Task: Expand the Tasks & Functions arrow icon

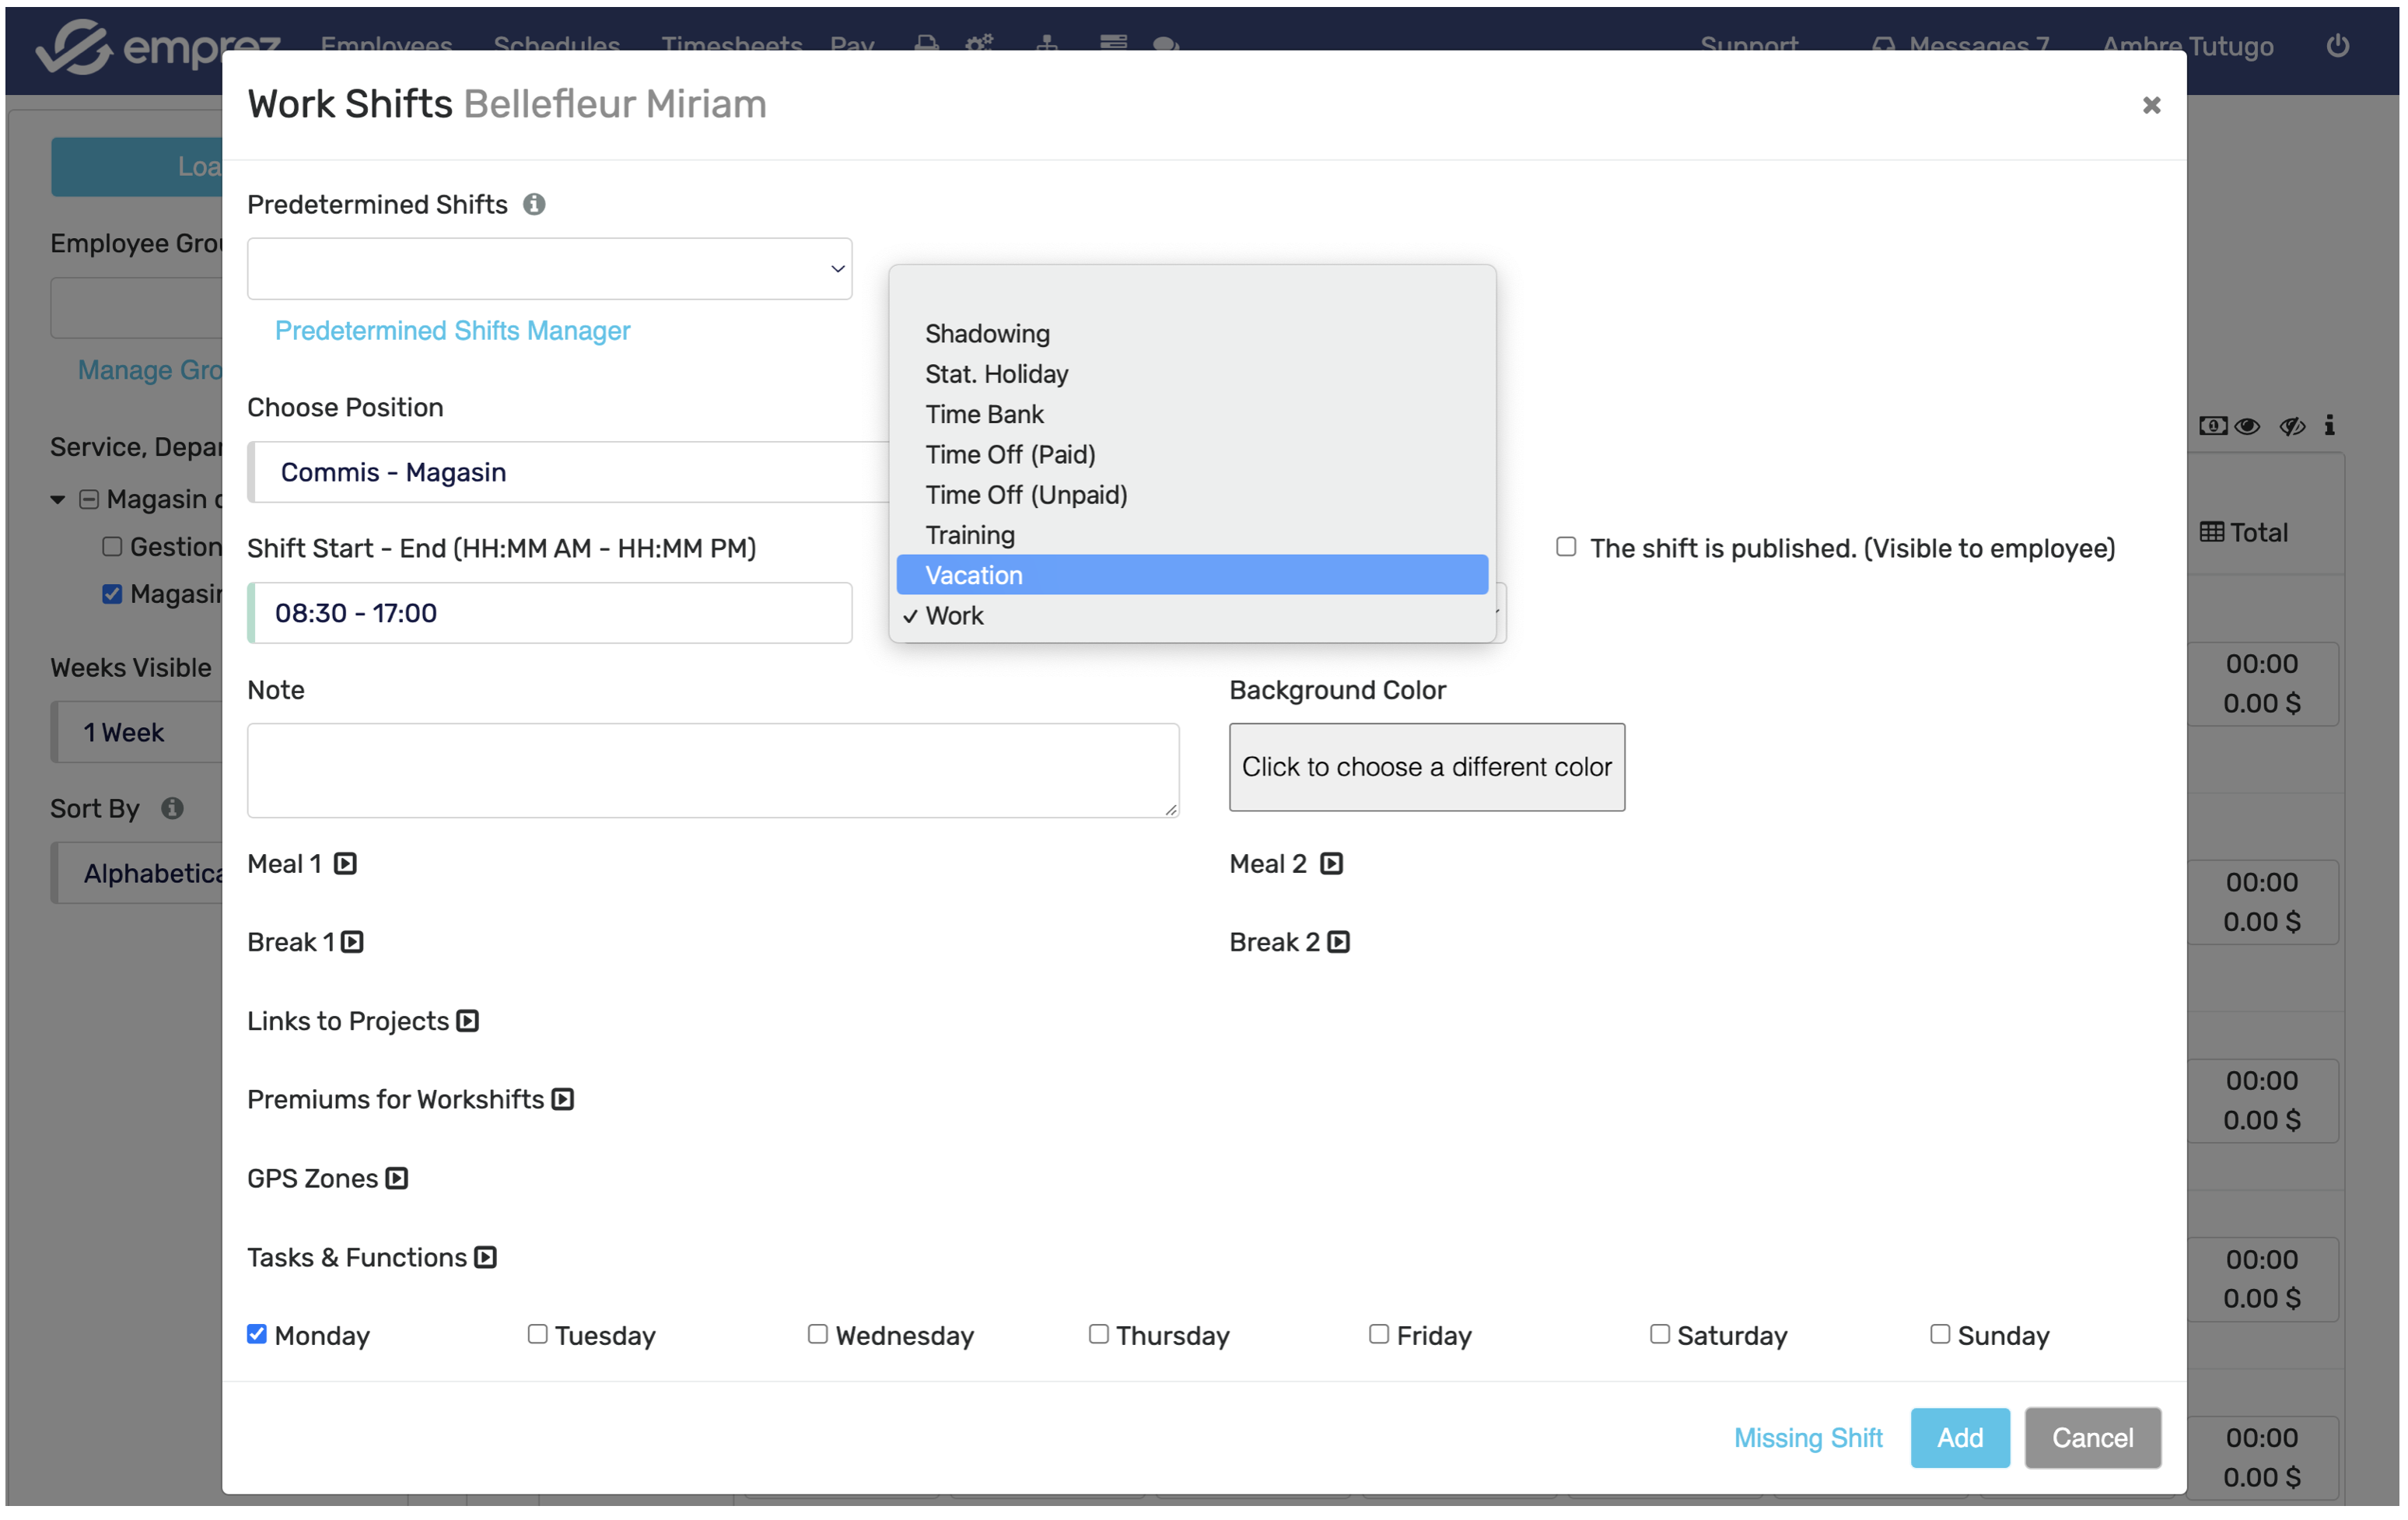Action: [x=486, y=1257]
